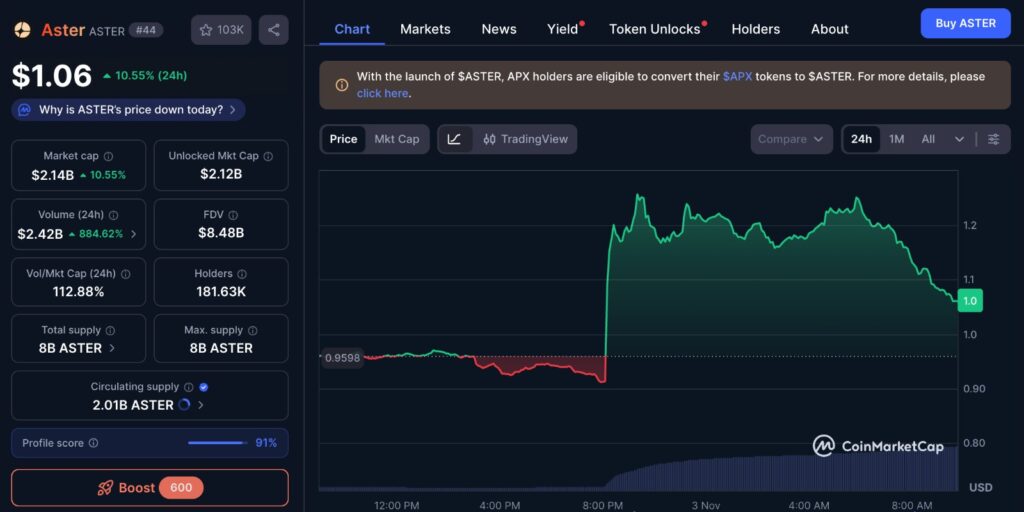Open the Chart tab
Image resolution: width=1024 pixels, height=512 pixels.
point(352,29)
